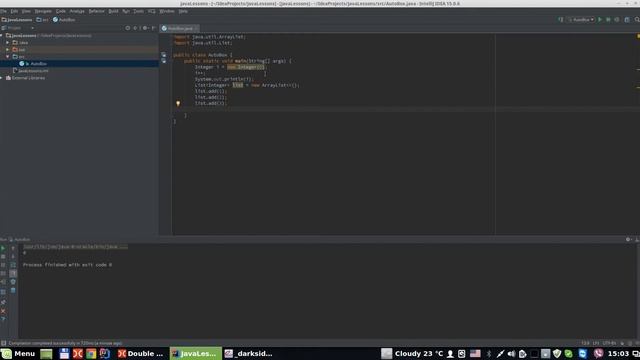The image size is (640, 360).
Task: Click the yellow analysis indicator above the error stripe
Action: coord(638,36)
